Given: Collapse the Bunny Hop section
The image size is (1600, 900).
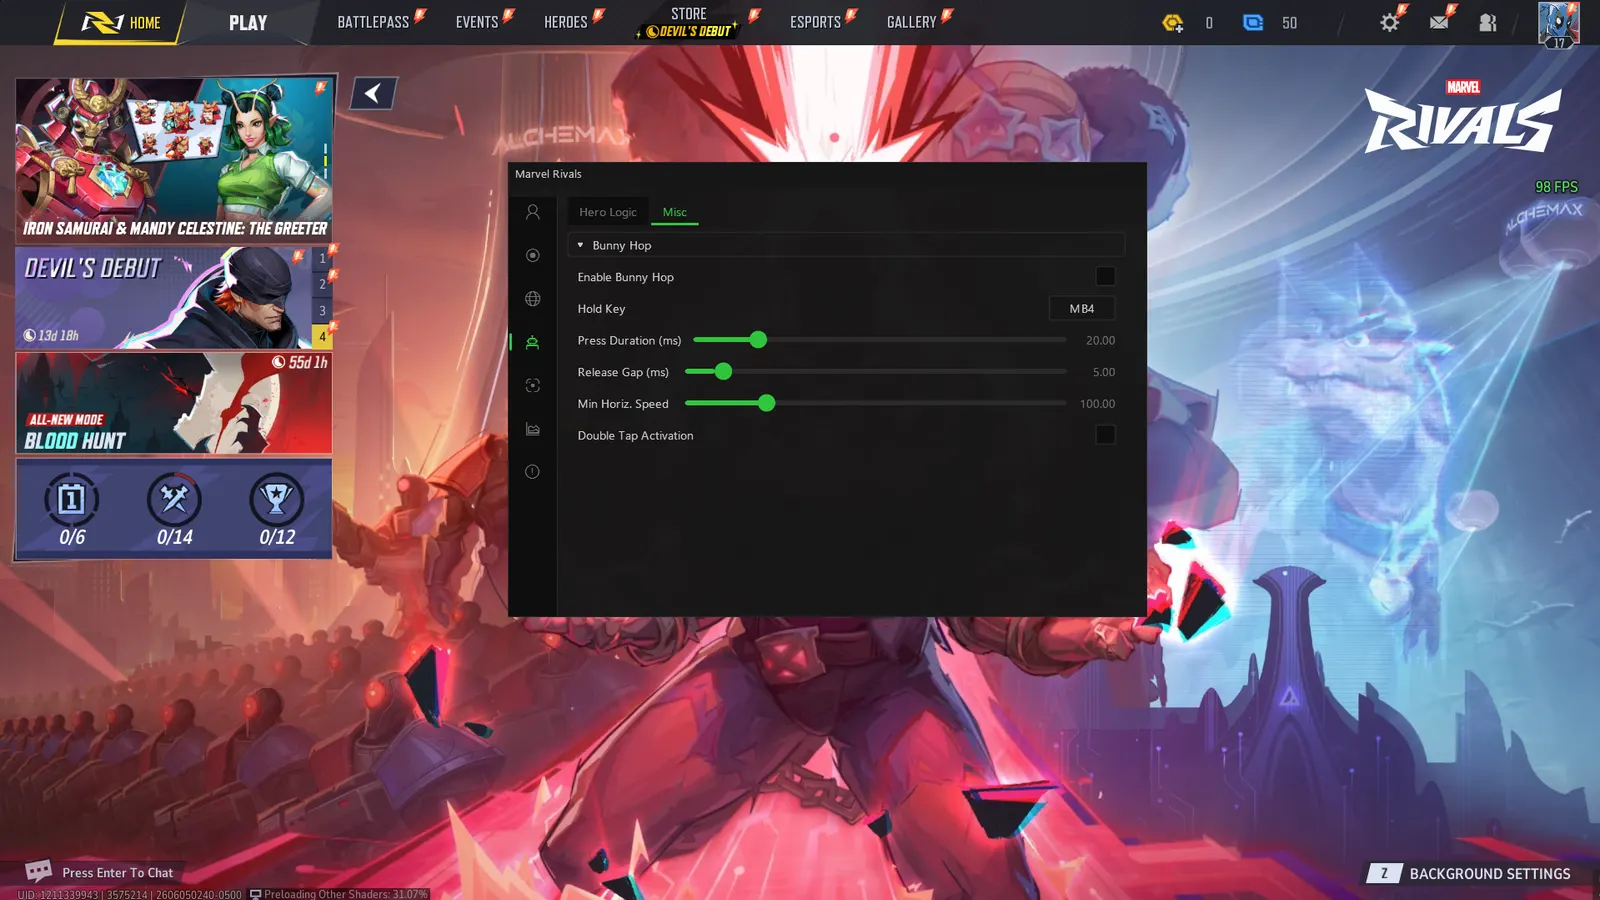Looking at the screenshot, I should coord(846,245).
